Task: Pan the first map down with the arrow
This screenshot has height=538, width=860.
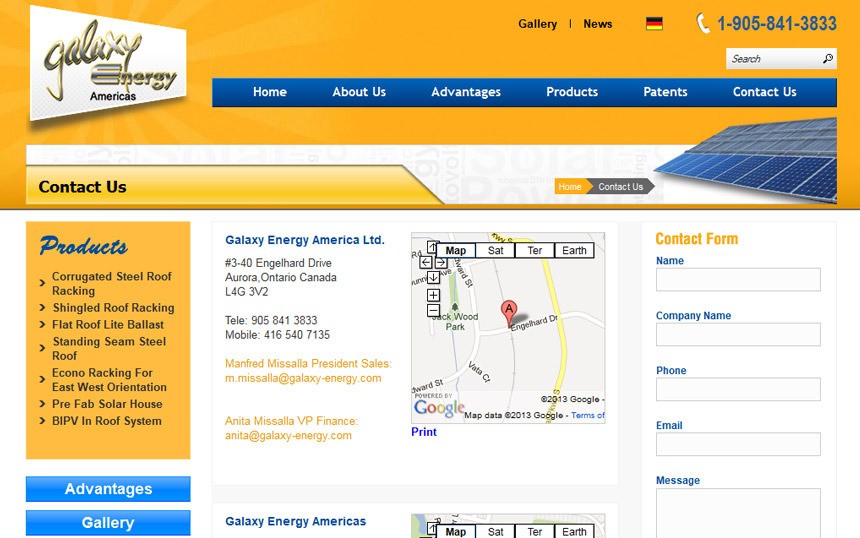Action: pyautogui.click(x=433, y=278)
